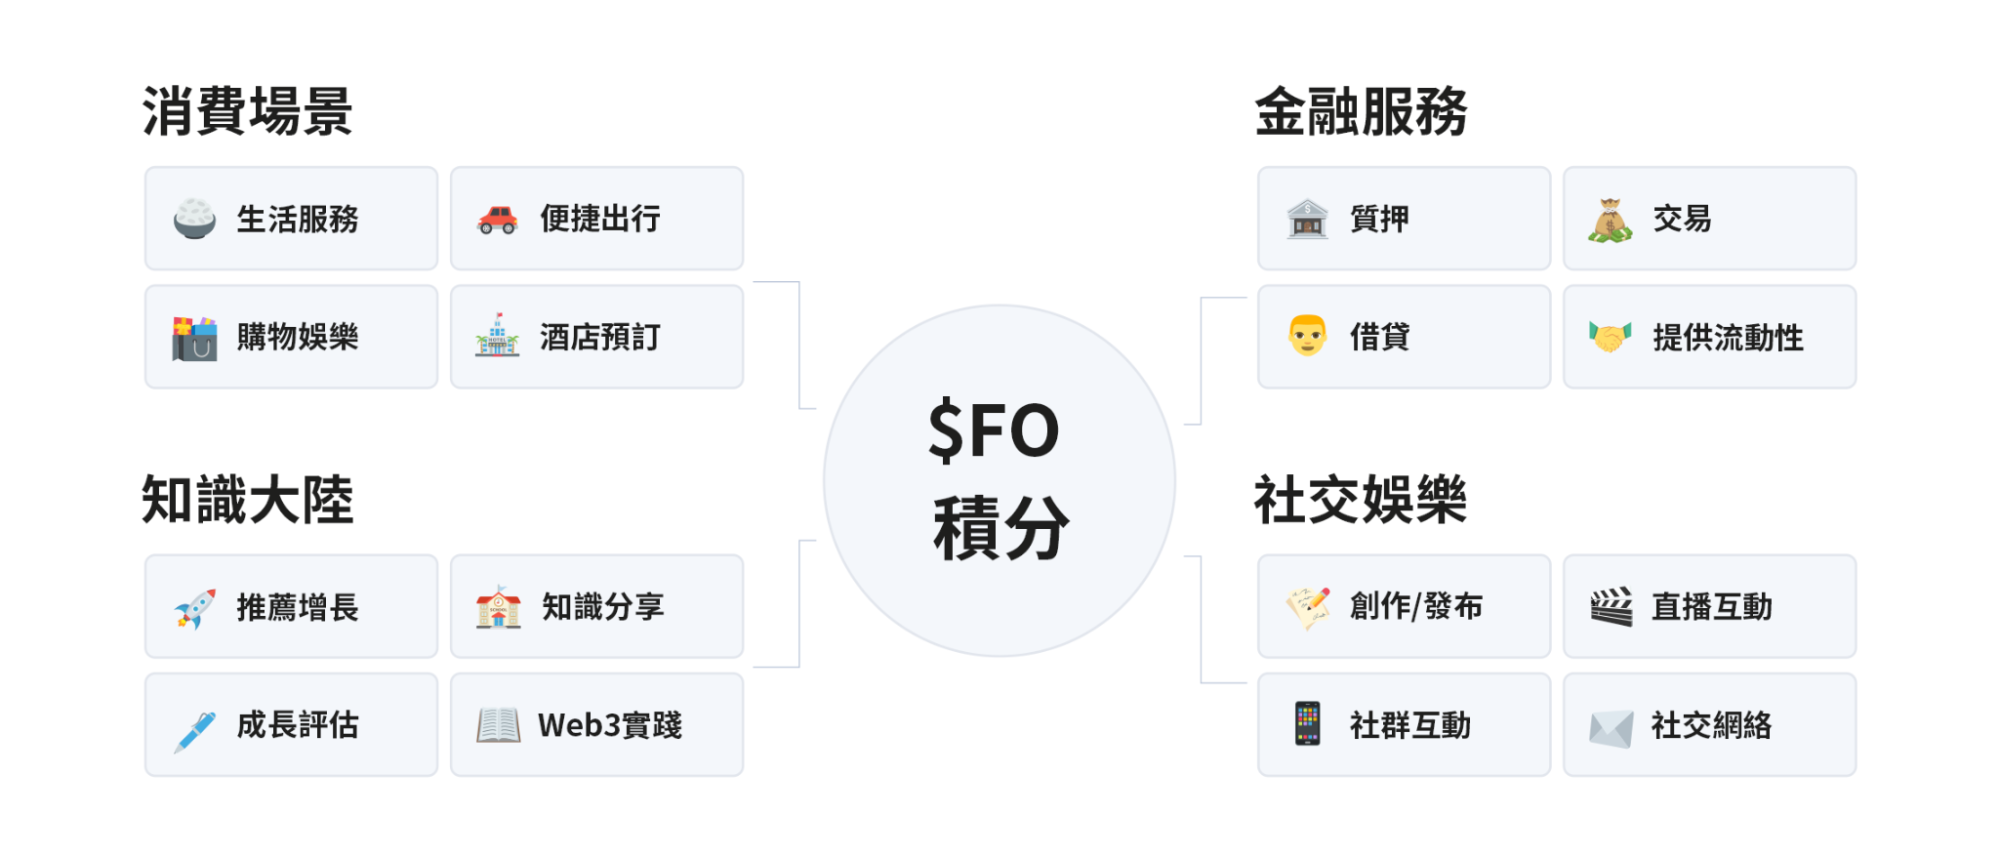Click the central $FO 積分 circle

999,481
